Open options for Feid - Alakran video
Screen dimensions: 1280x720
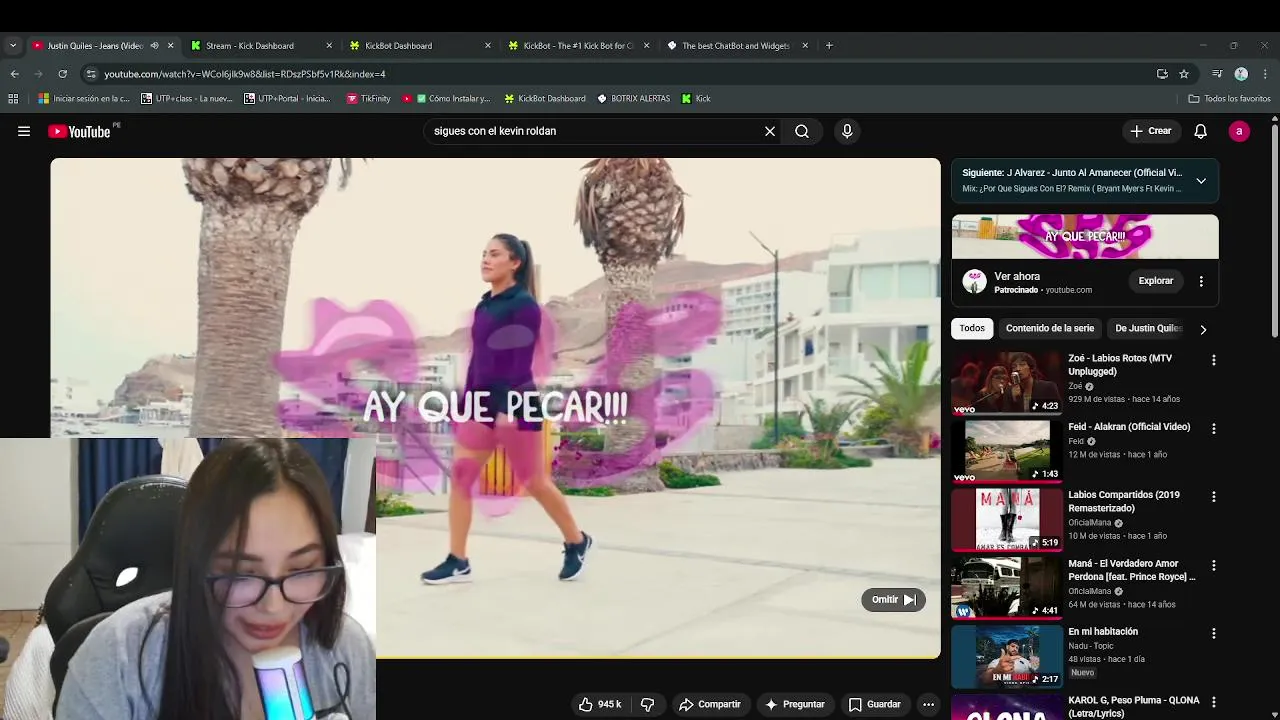[x=1214, y=428]
